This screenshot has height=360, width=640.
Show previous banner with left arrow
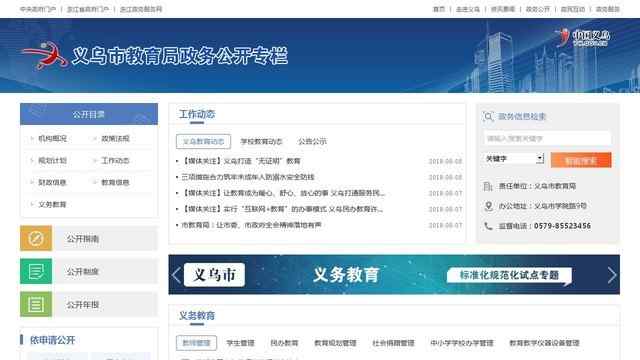click(176, 275)
